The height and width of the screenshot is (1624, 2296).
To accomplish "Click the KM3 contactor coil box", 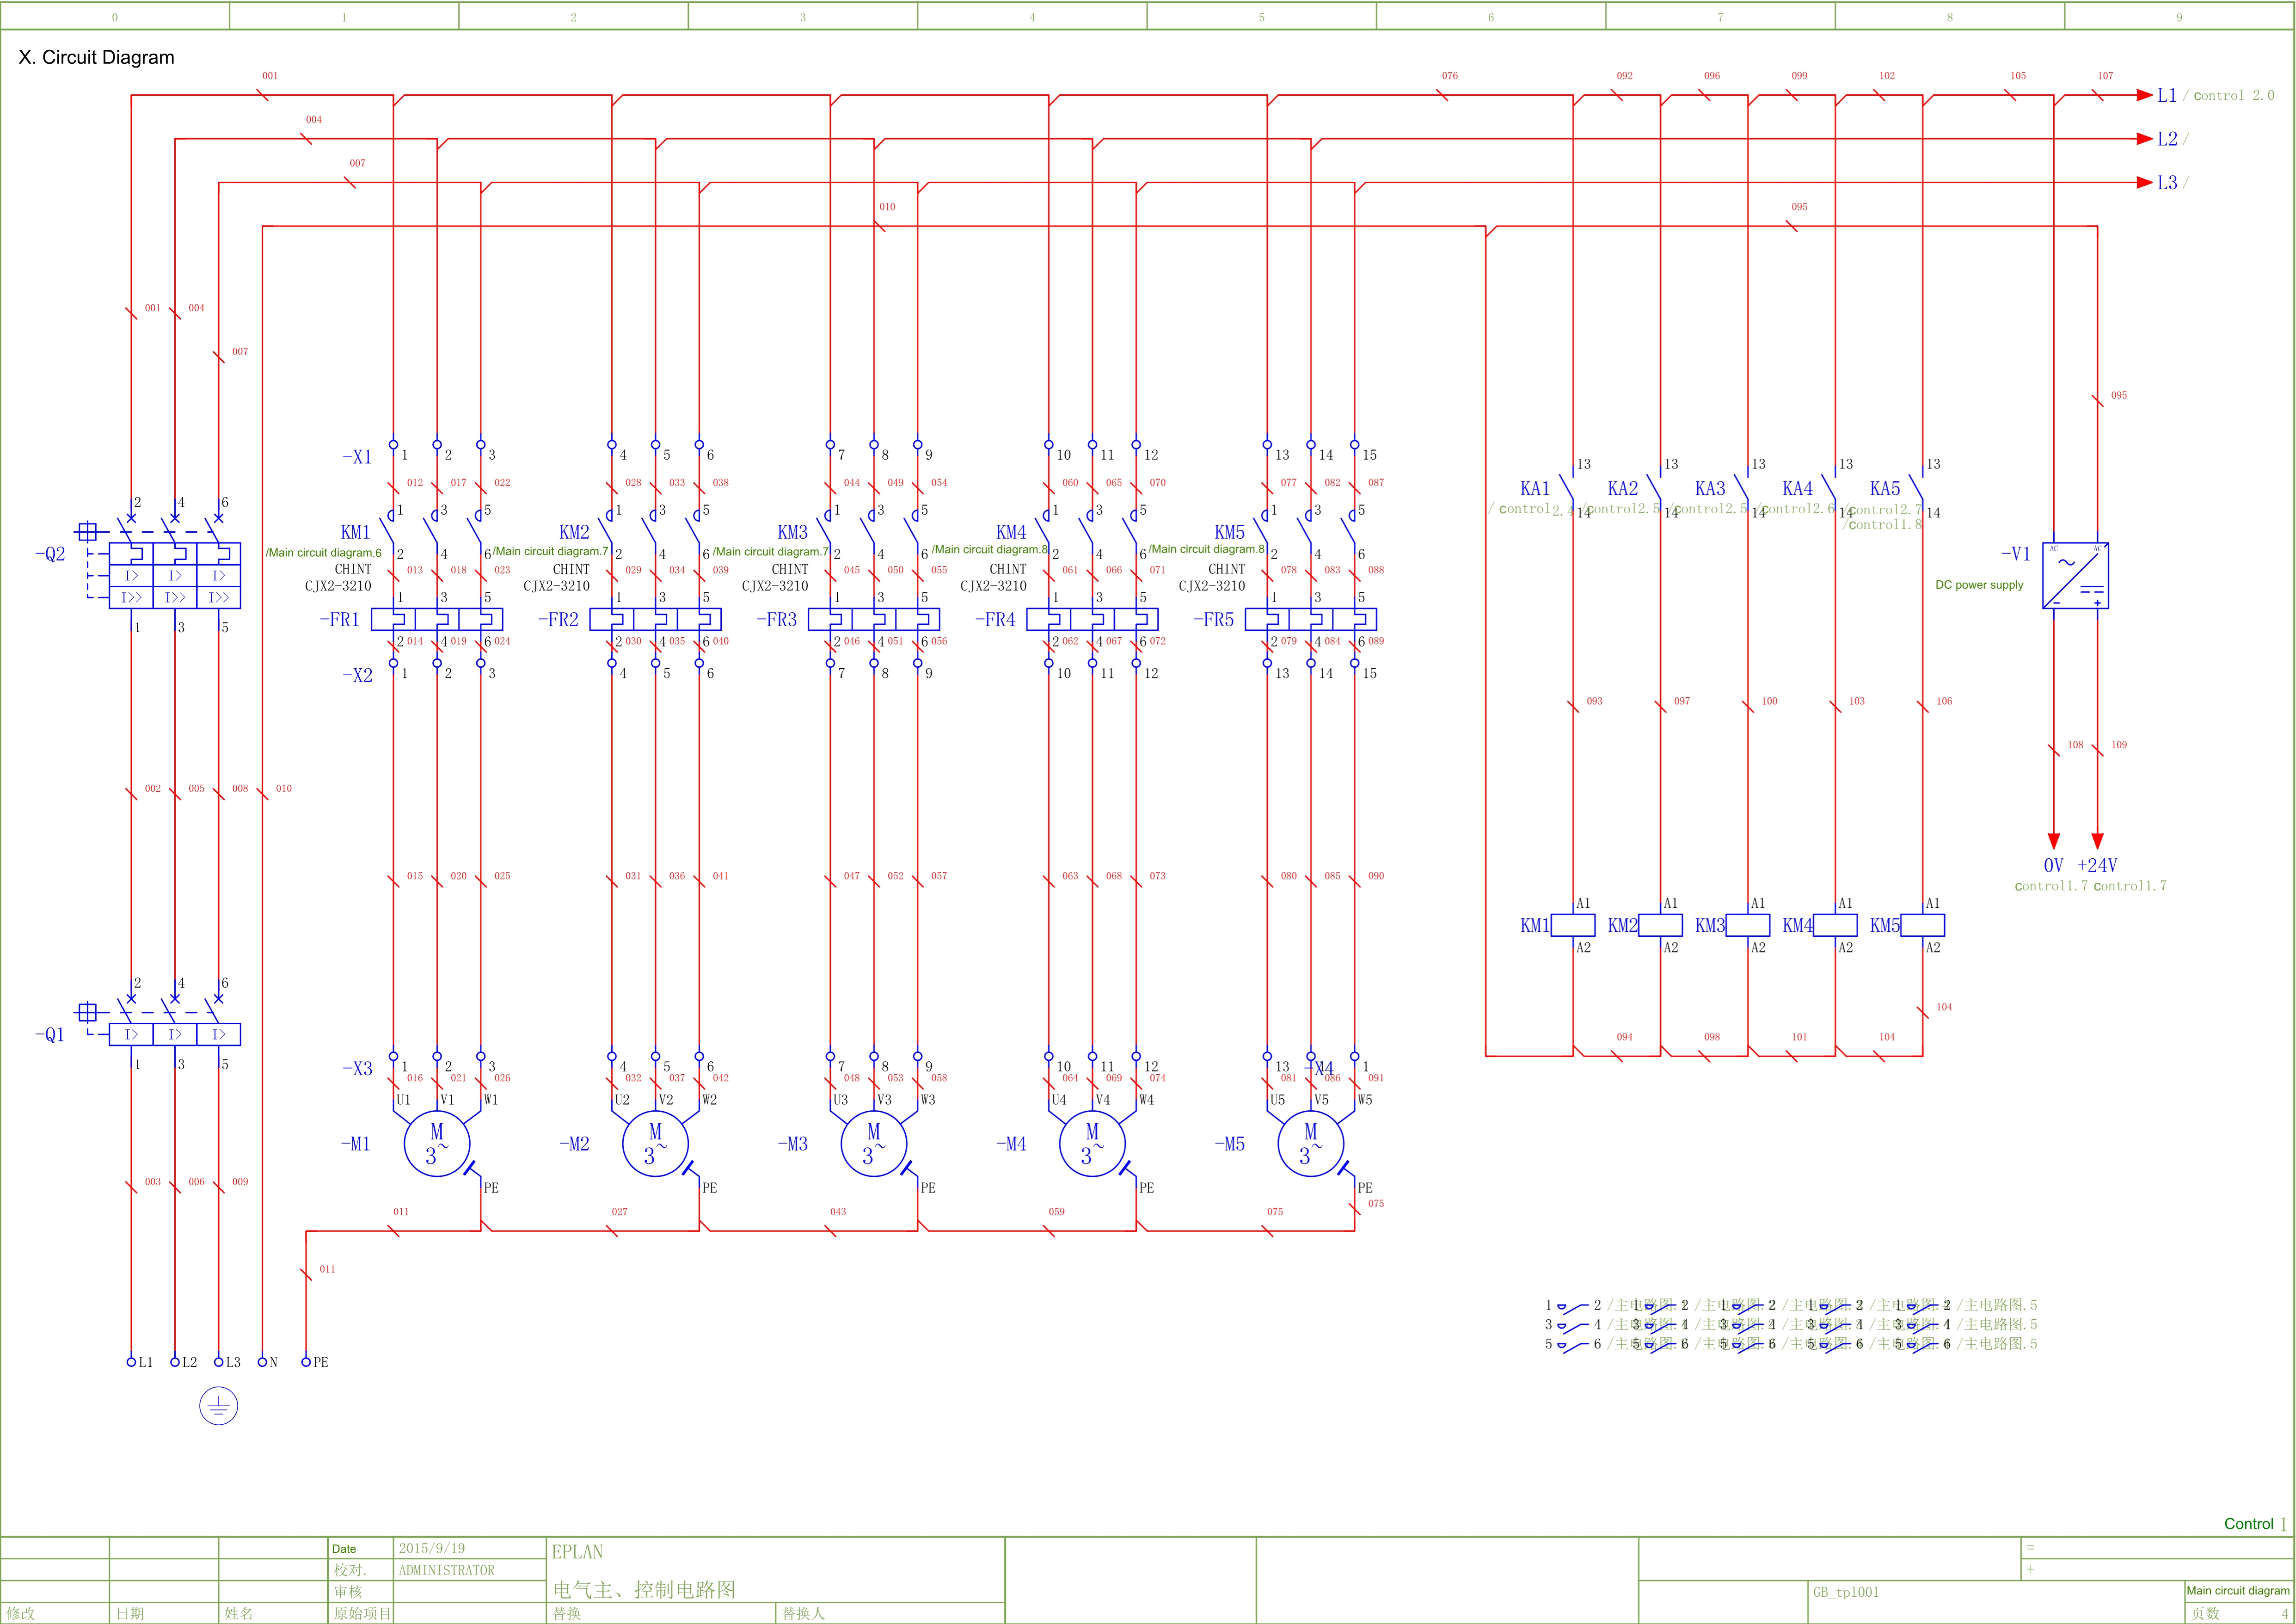I will (x=1748, y=925).
